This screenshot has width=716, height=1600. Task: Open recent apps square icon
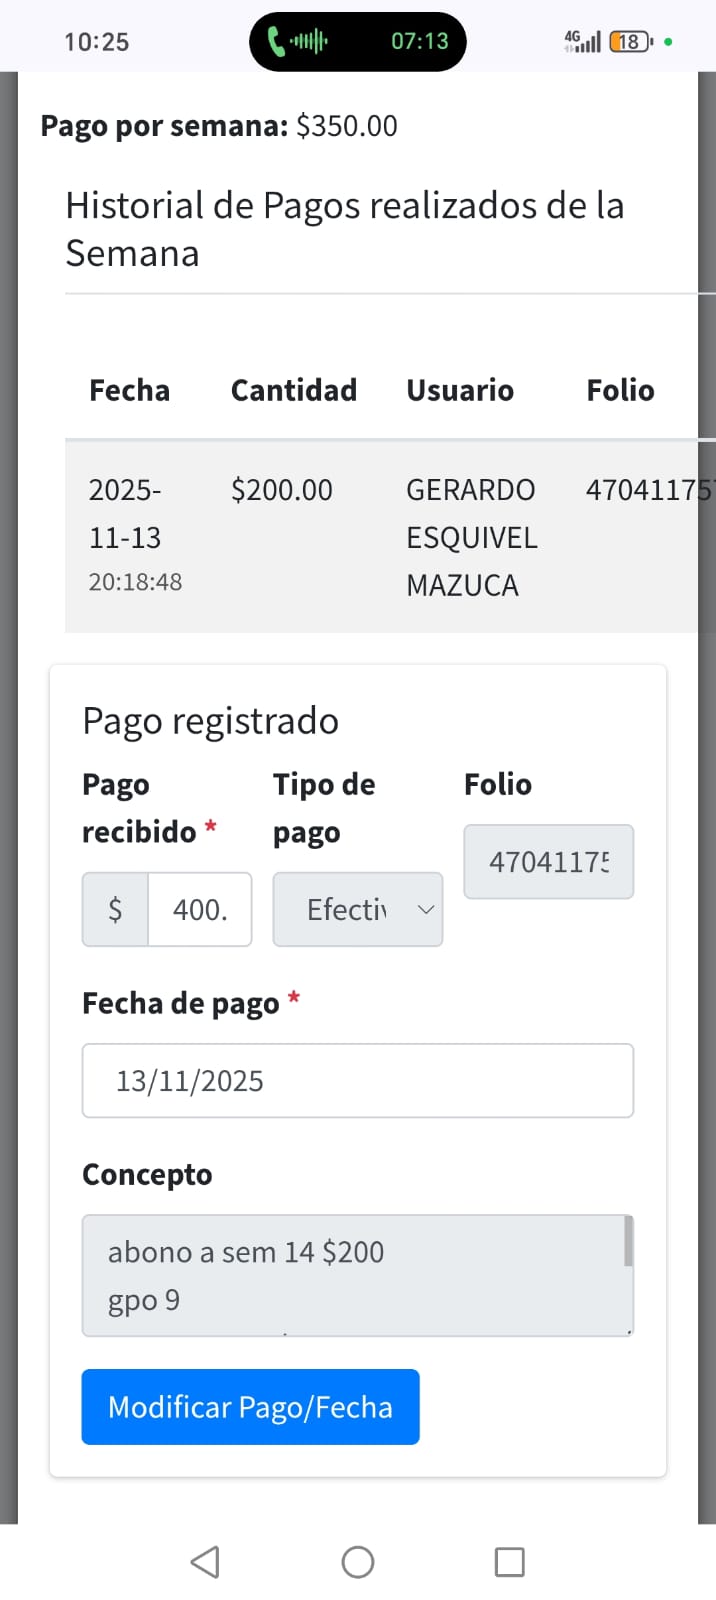pos(509,1561)
